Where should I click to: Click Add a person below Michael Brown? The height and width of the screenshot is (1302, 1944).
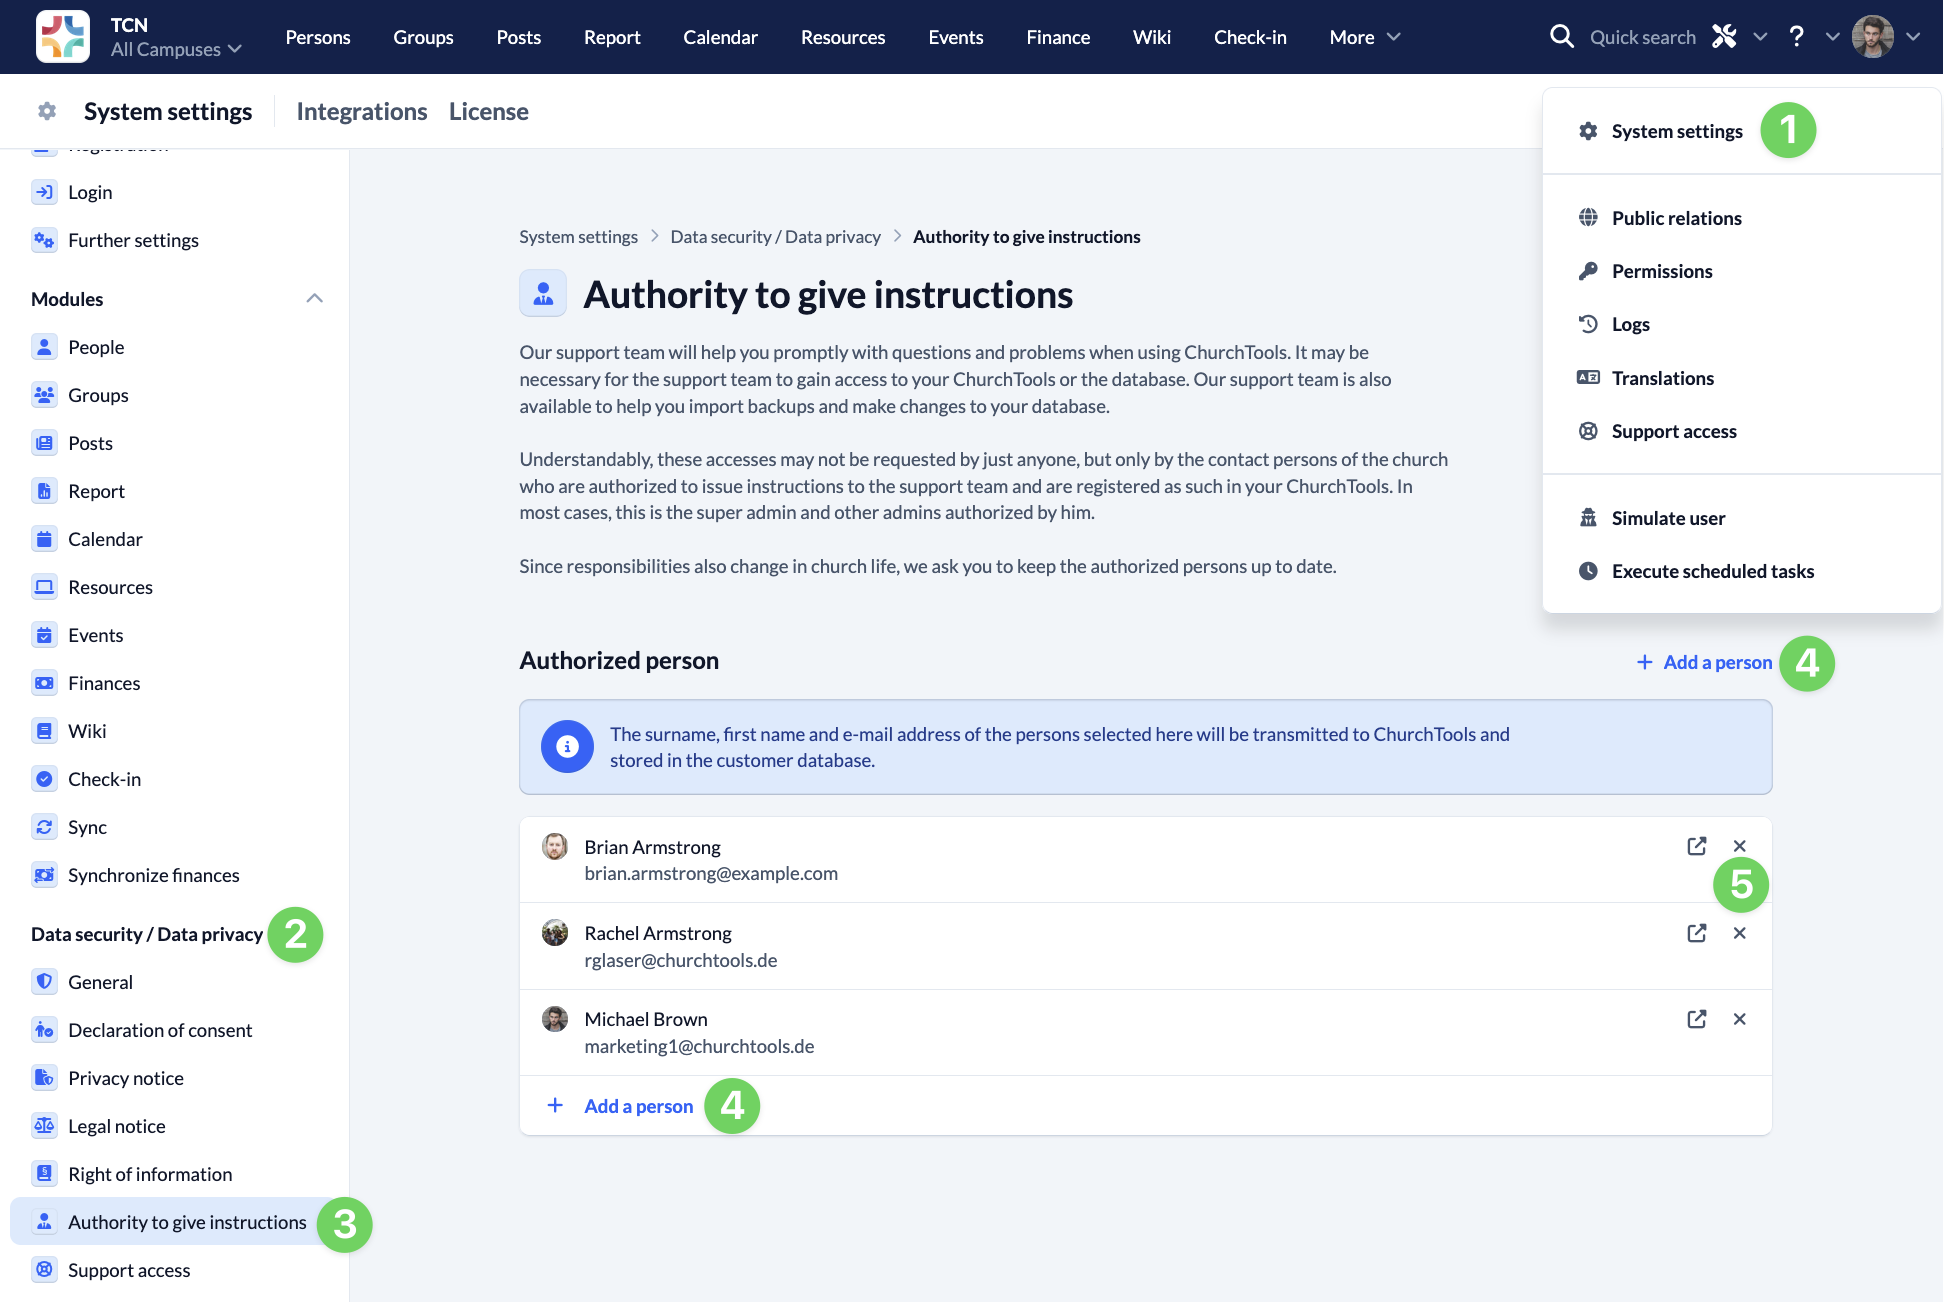(x=637, y=1106)
